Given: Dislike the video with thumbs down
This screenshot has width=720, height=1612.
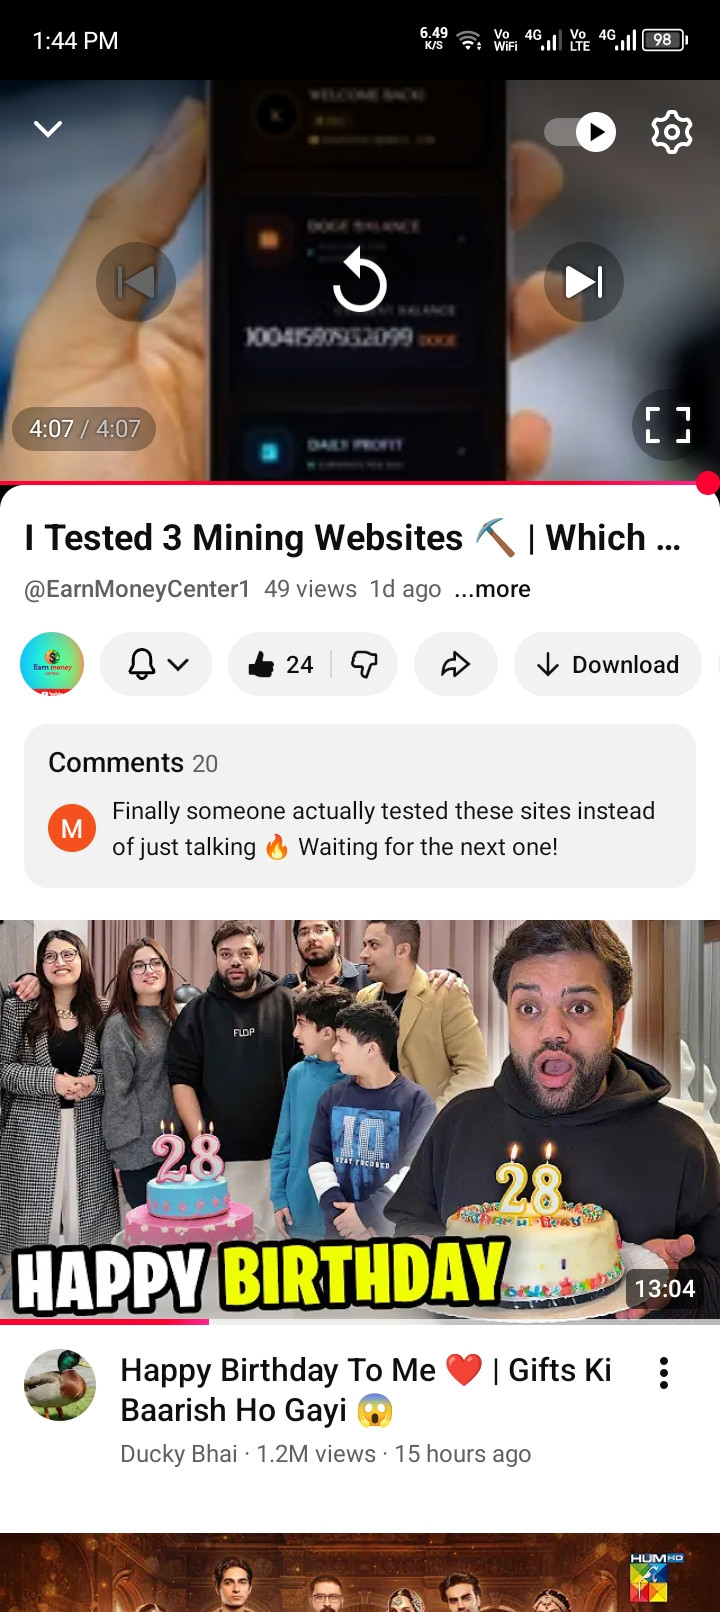Looking at the screenshot, I should pyautogui.click(x=365, y=664).
